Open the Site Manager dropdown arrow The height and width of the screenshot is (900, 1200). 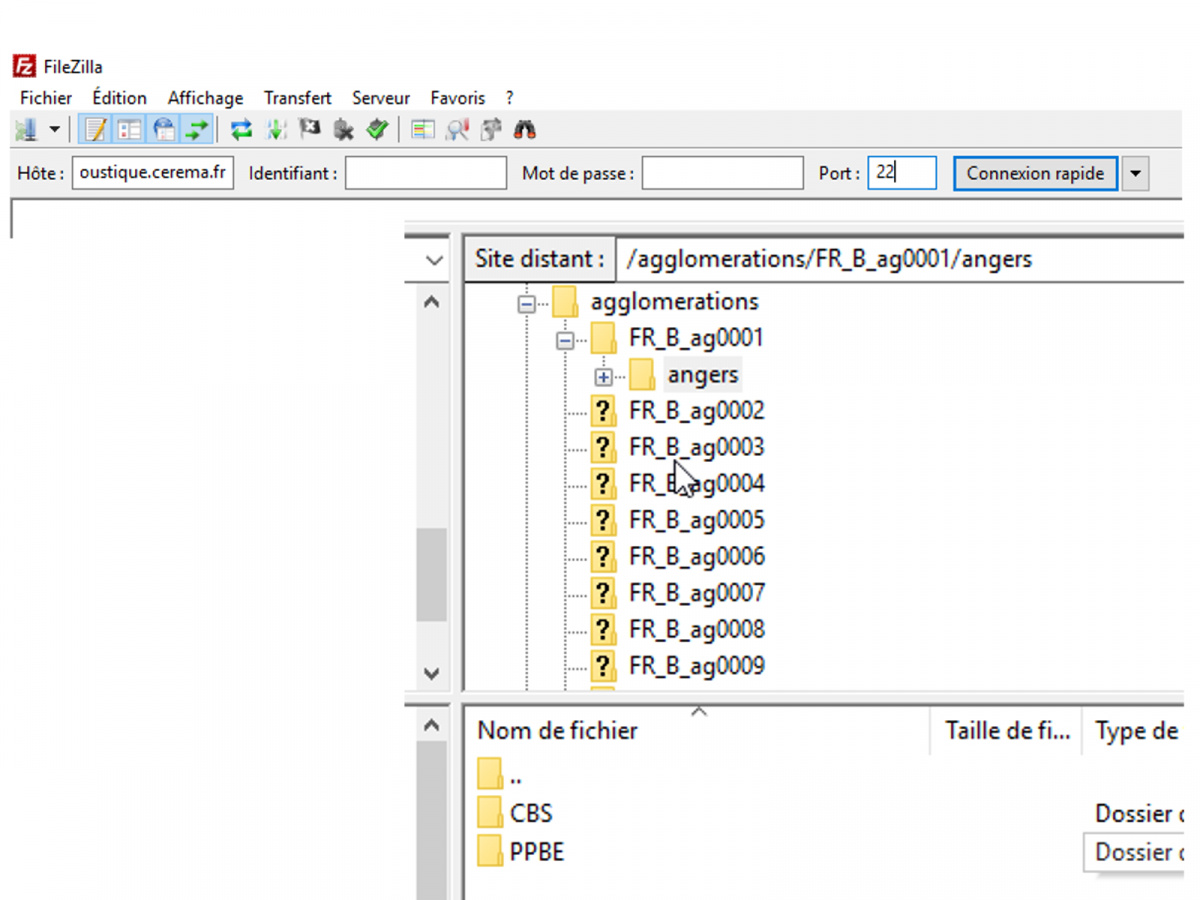coord(54,129)
